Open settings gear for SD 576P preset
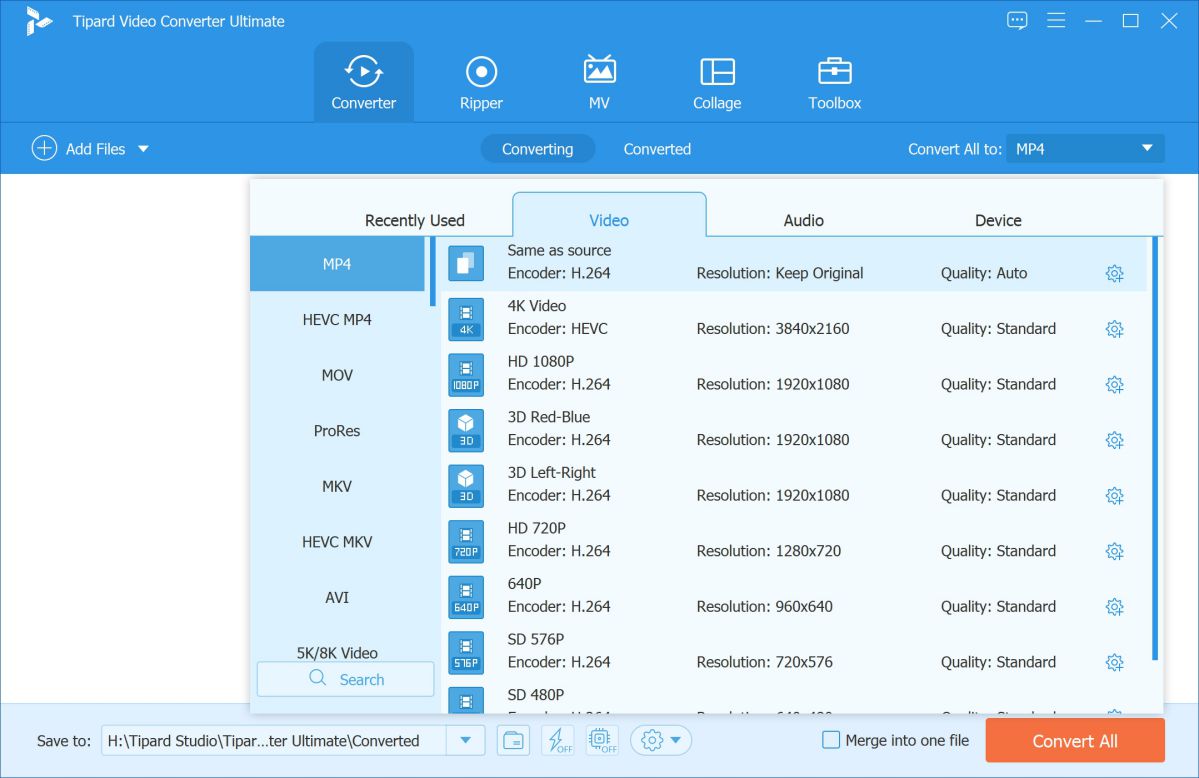This screenshot has height=778, width=1199. pos(1114,662)
